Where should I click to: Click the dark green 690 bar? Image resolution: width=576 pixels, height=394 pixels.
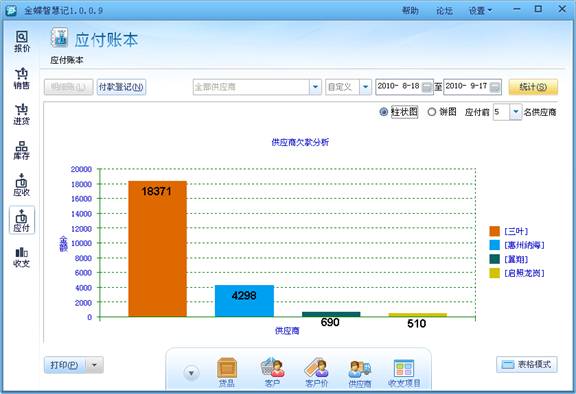tap(331, 314)
